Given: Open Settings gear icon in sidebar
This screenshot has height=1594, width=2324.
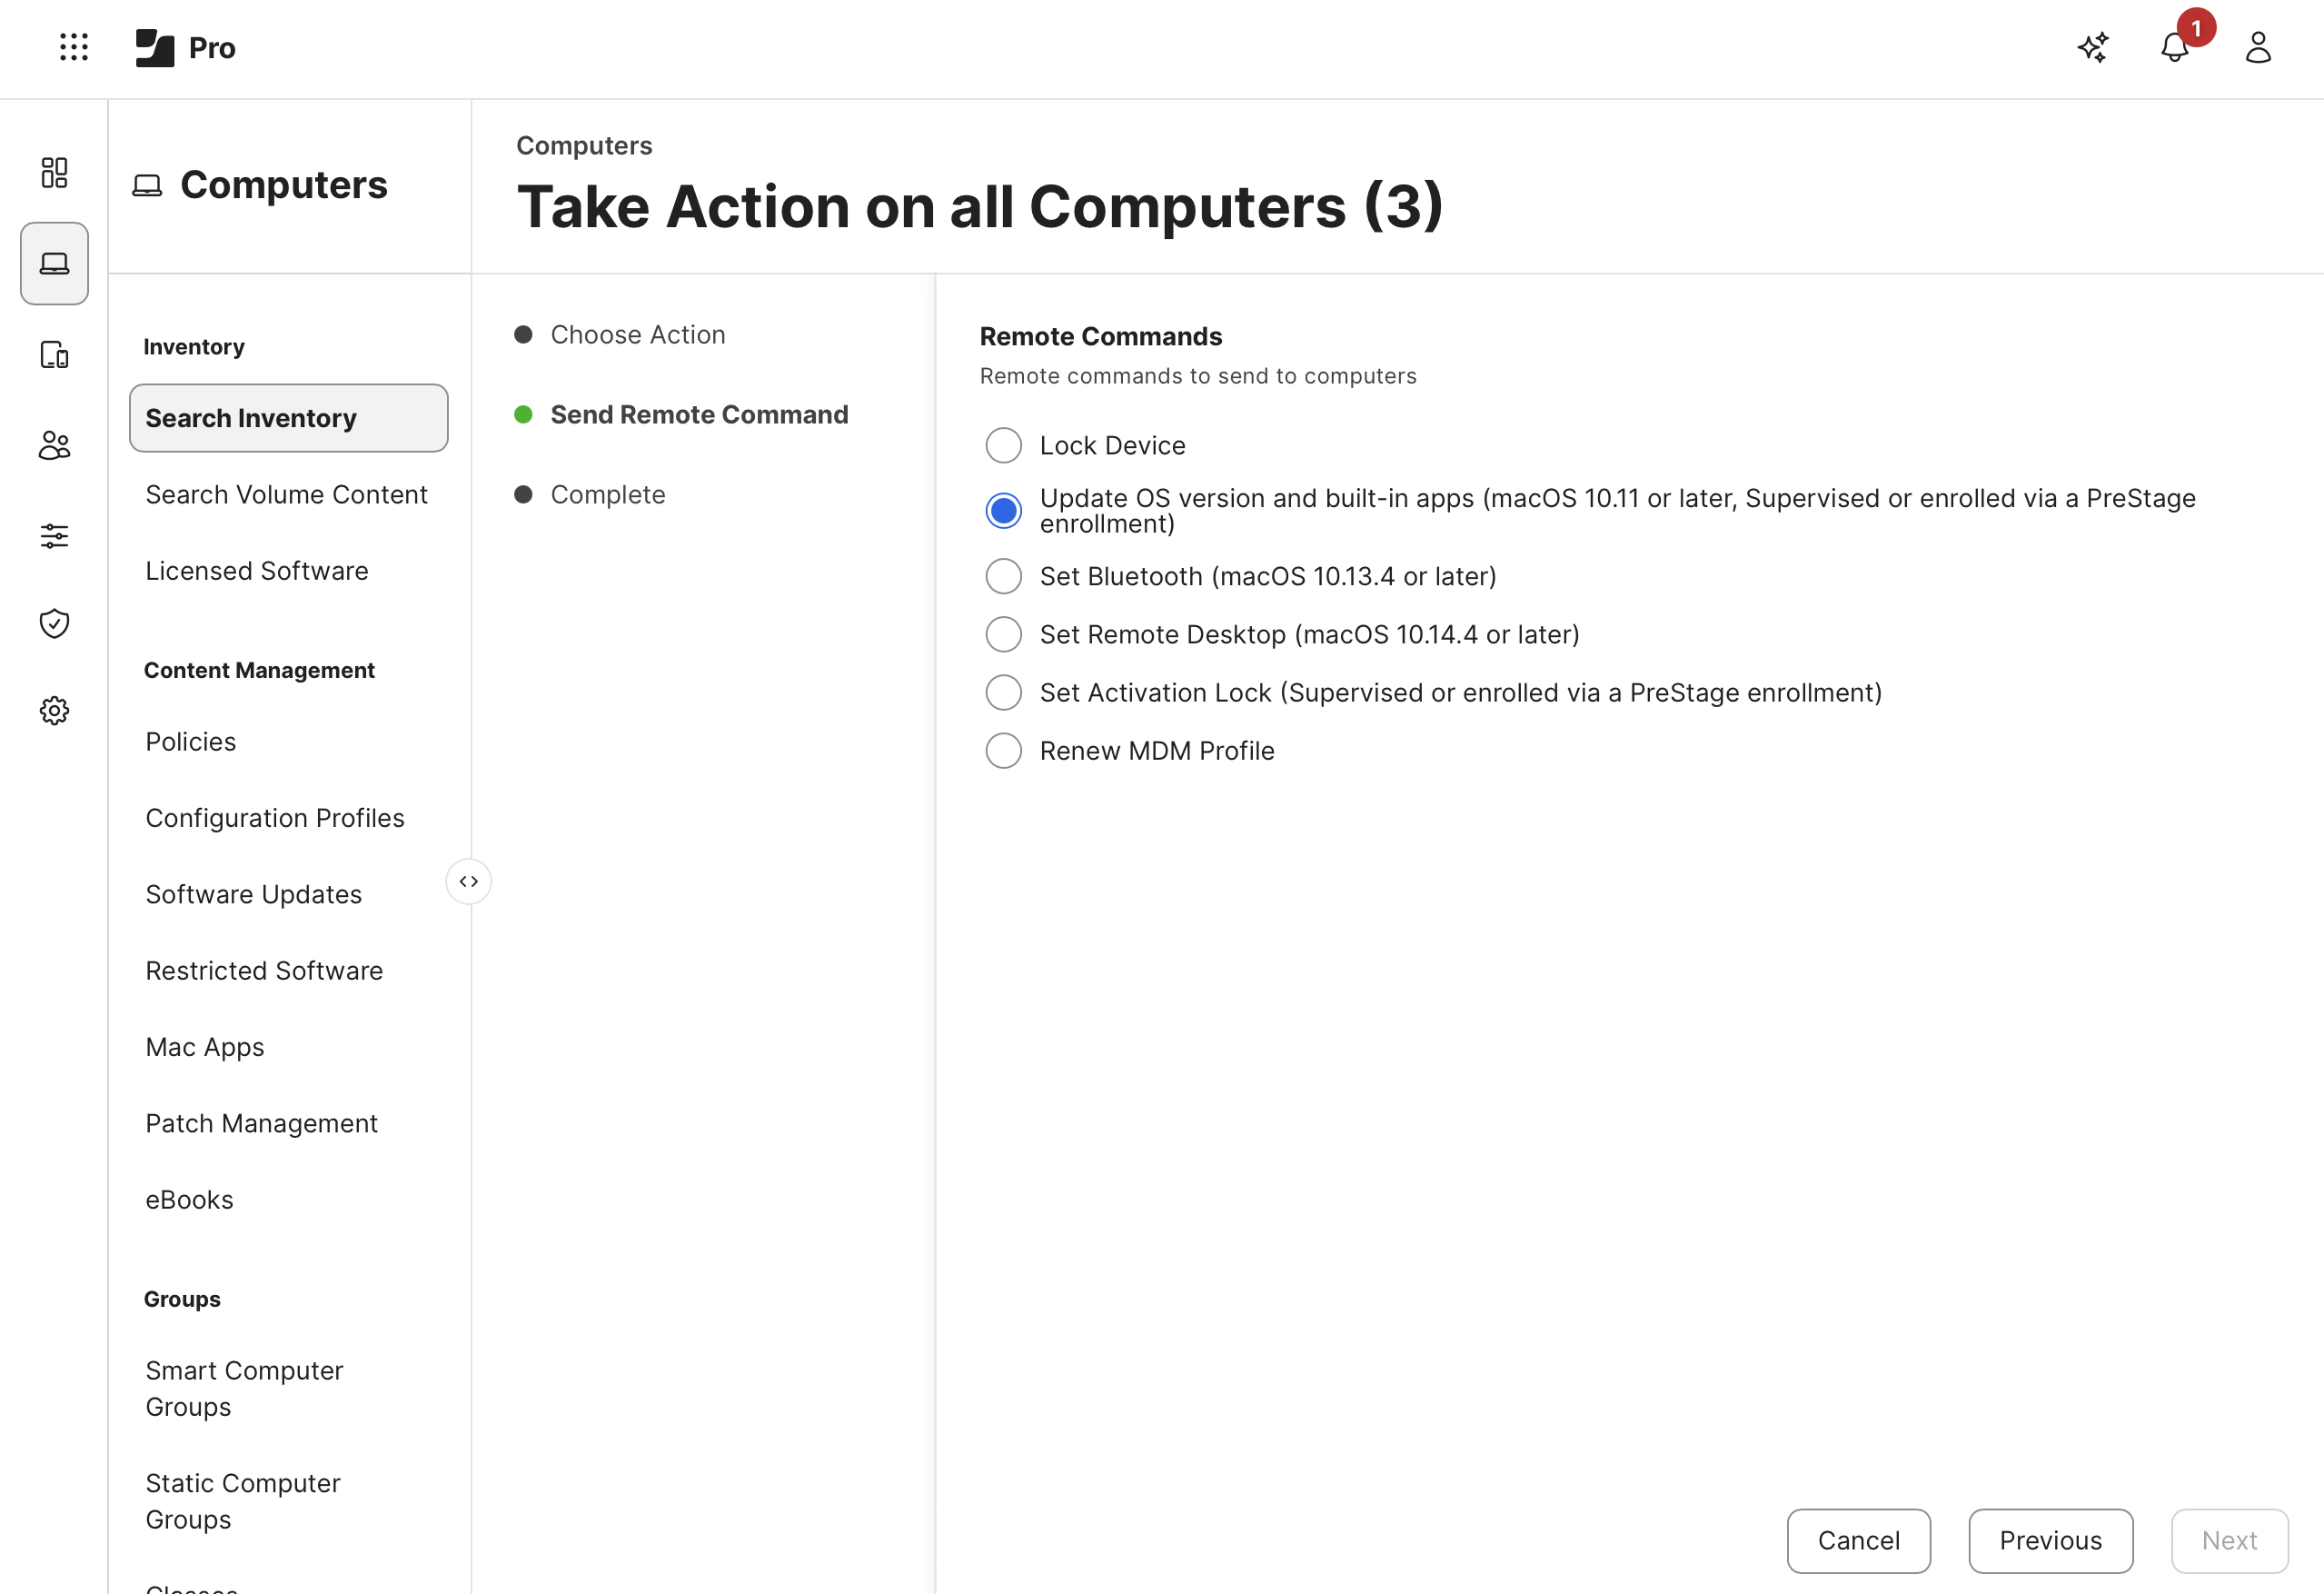Looking at the screenshot, I should [54, 711].
